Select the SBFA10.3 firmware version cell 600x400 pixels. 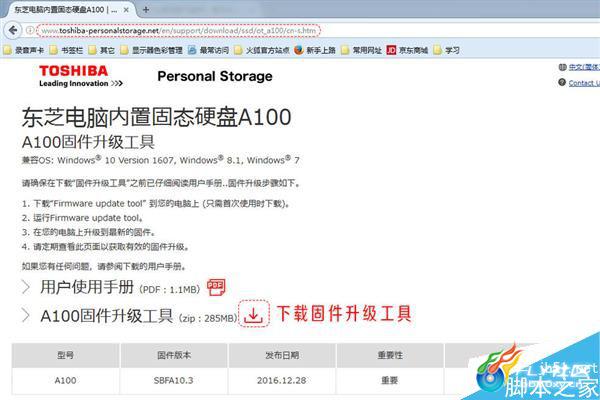click(x=174, y=380)
